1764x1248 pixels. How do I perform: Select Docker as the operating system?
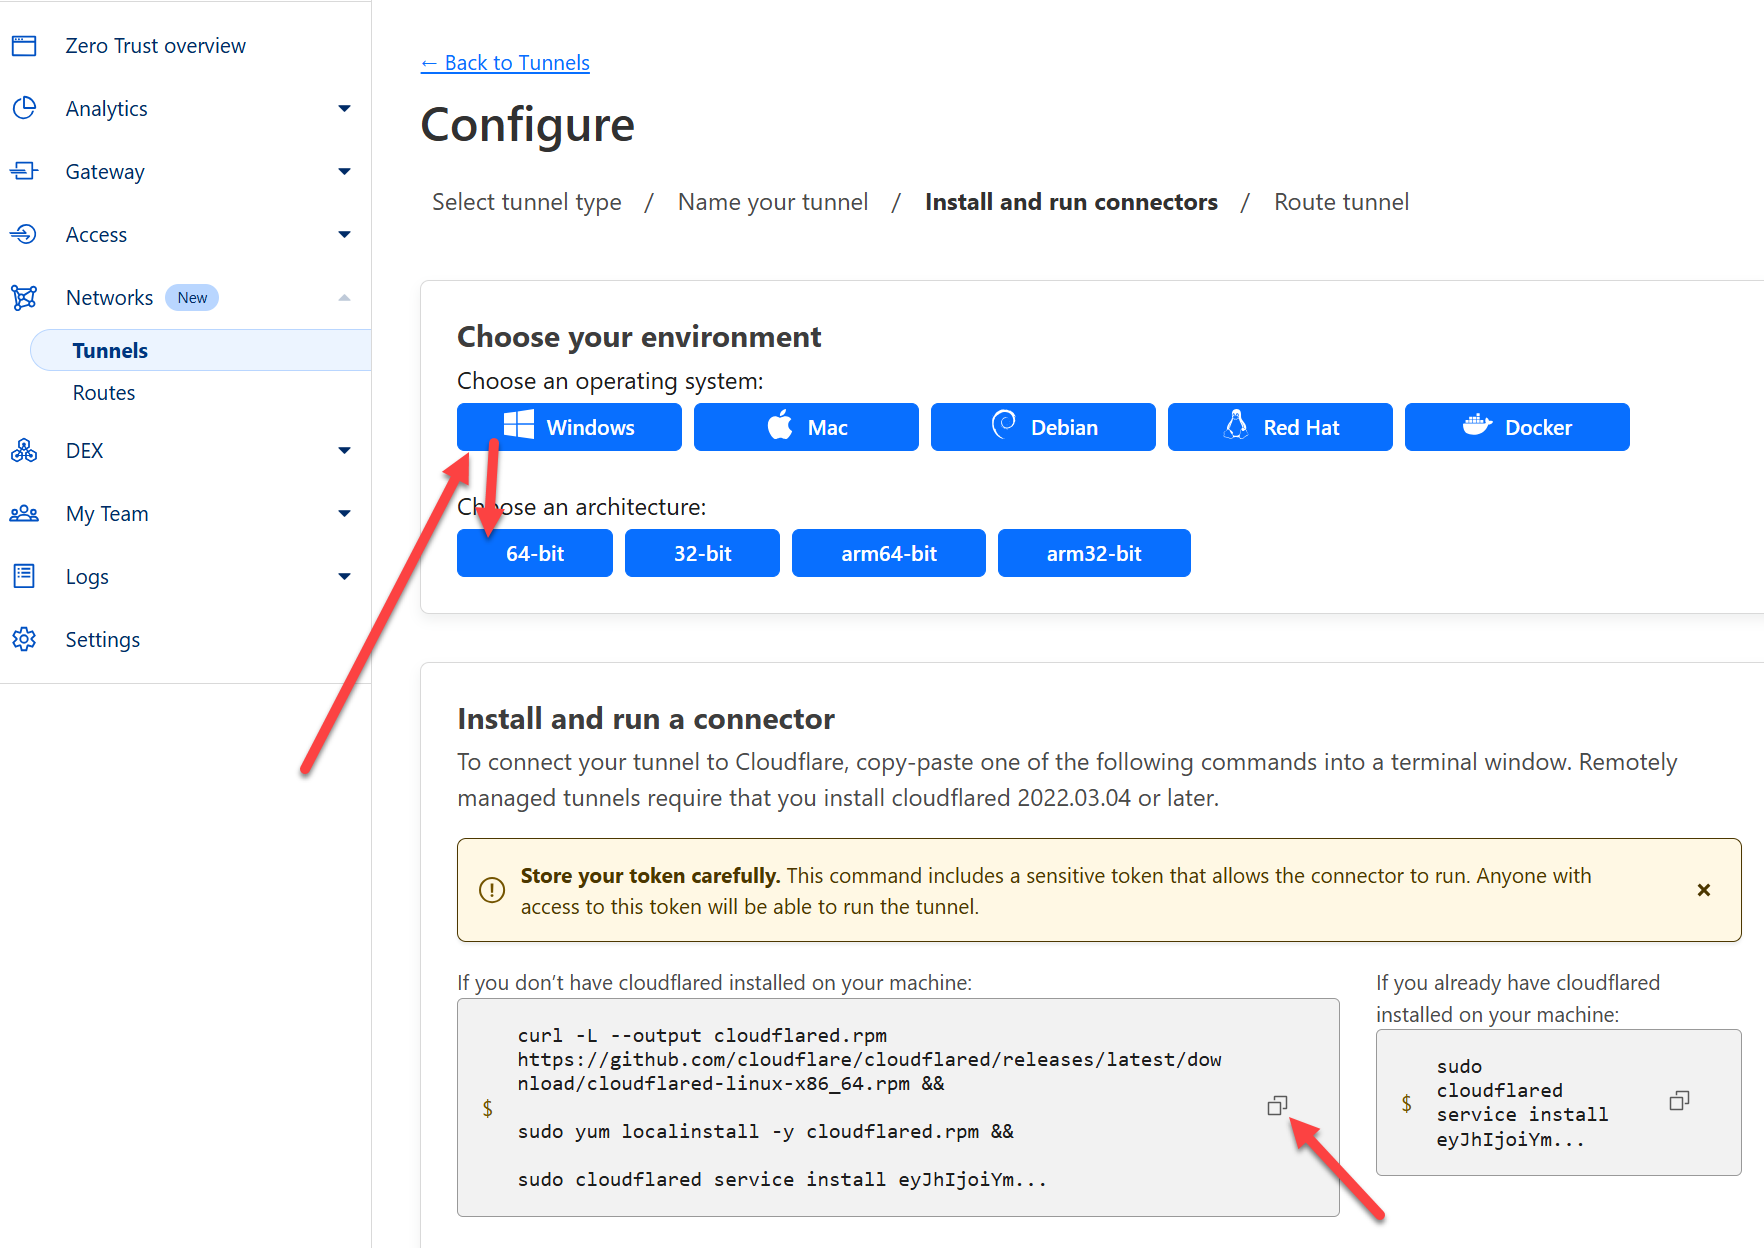(x=1516, y=428)
